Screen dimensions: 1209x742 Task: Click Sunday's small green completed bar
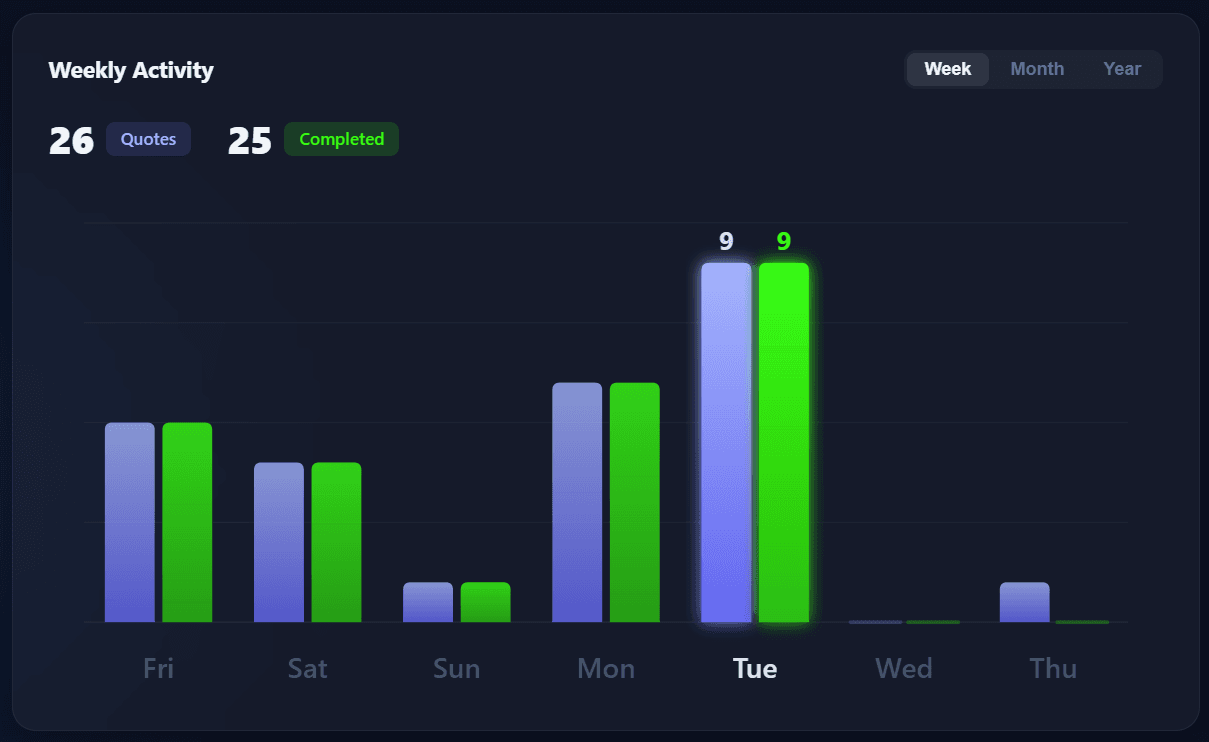(485, 602)
